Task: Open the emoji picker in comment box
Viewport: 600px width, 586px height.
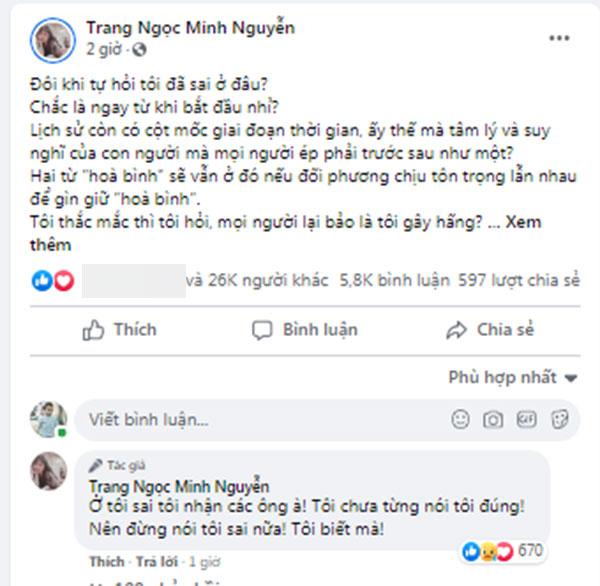Action: coord(460,418)
